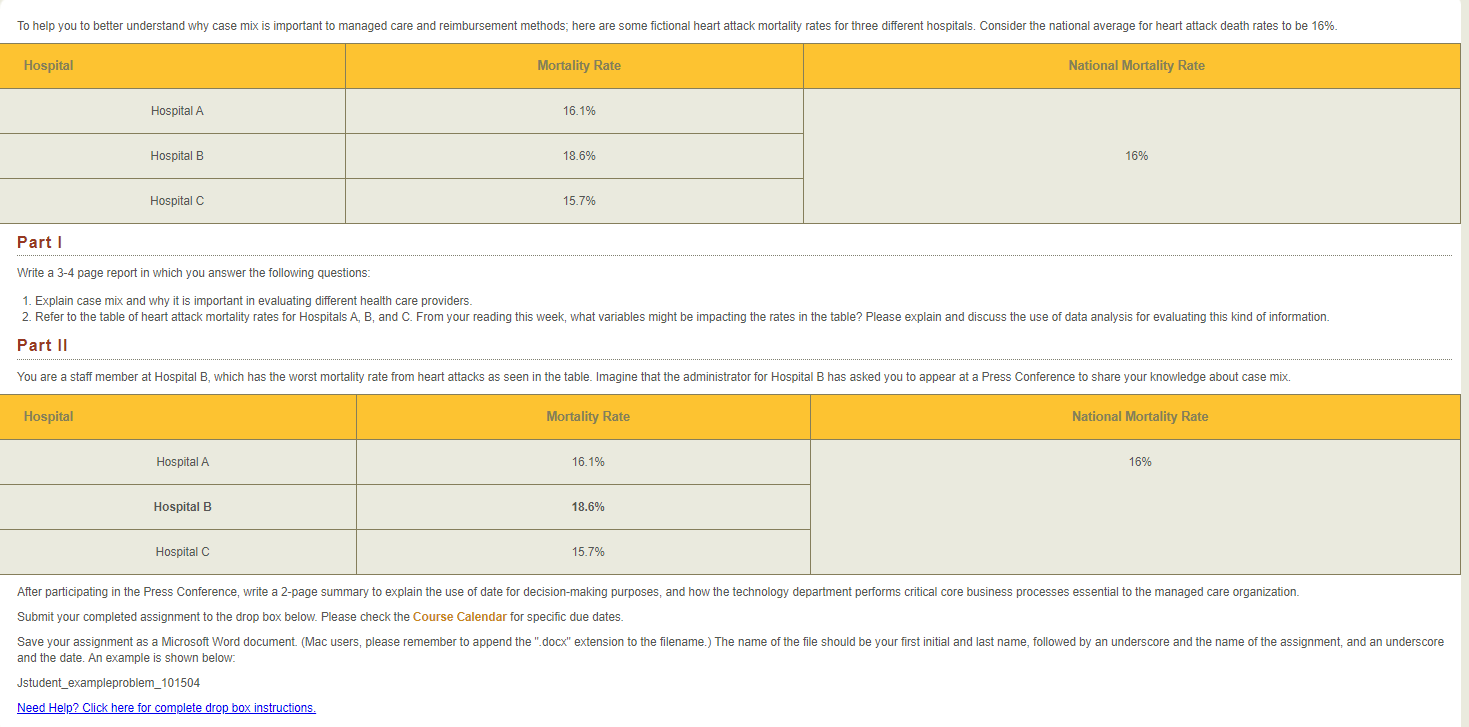This screenshot has width=1469, height=727.
Task: Click bold 18.6% value in second table
Action: coord(588,507)
